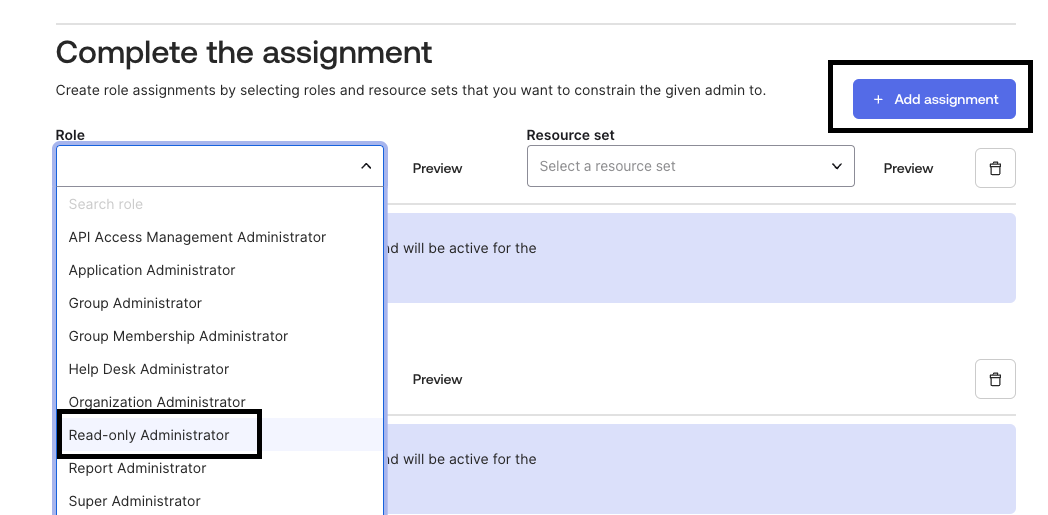Pick Report Administrator in the role list
This screenshot has width=1048, height=515.
137,468
